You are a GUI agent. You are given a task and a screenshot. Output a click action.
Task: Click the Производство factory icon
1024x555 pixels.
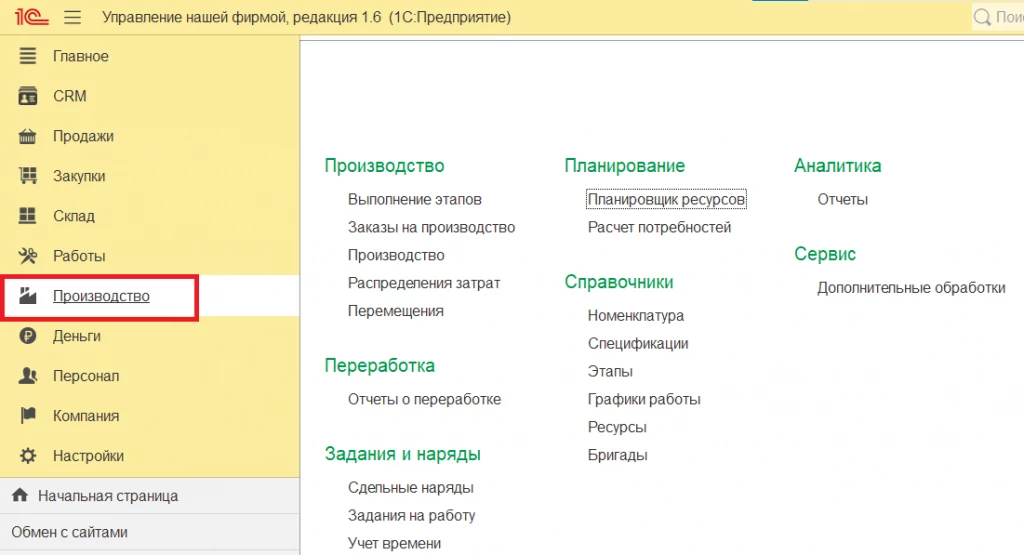(27, 296)
